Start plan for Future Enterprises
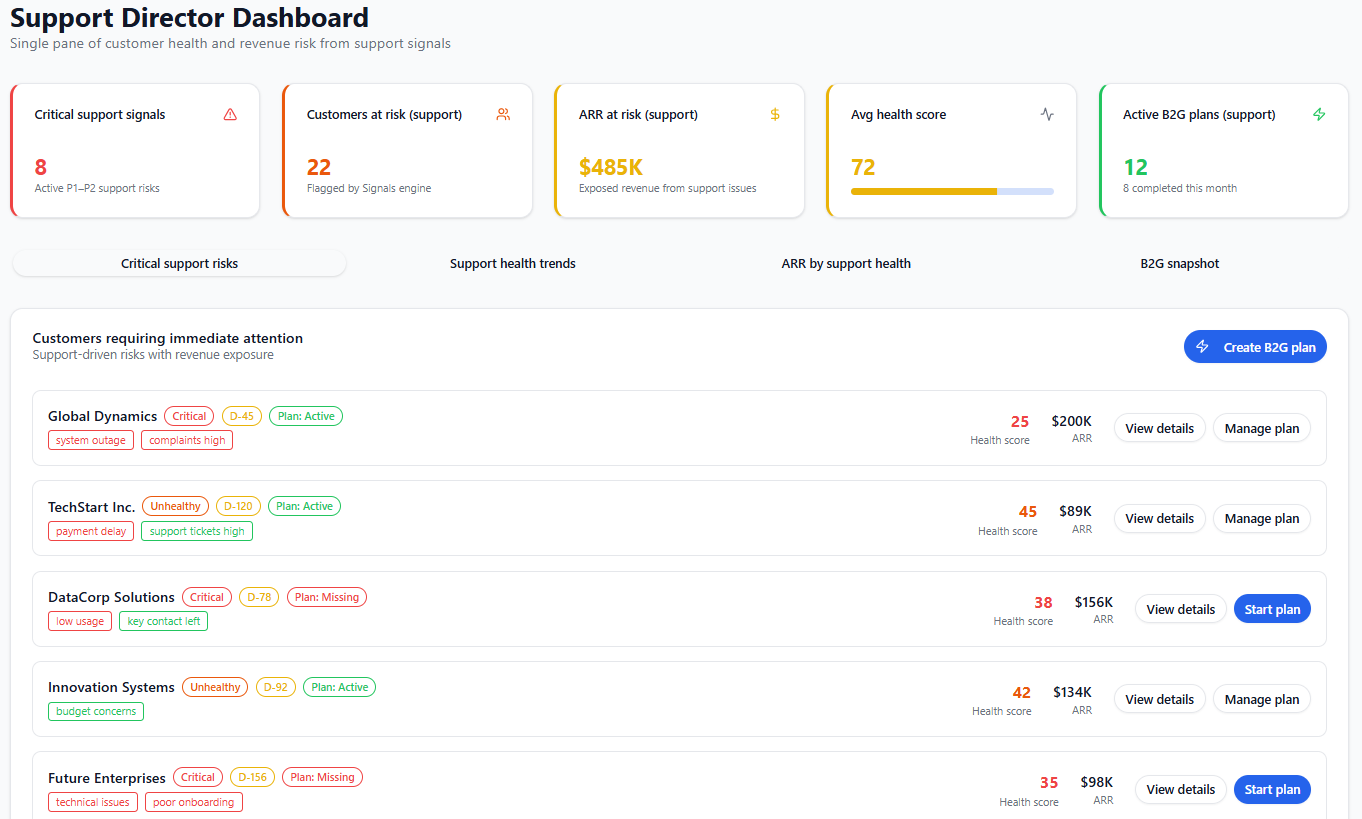This screenshot has height=819, width=1362. [1272, 790]
